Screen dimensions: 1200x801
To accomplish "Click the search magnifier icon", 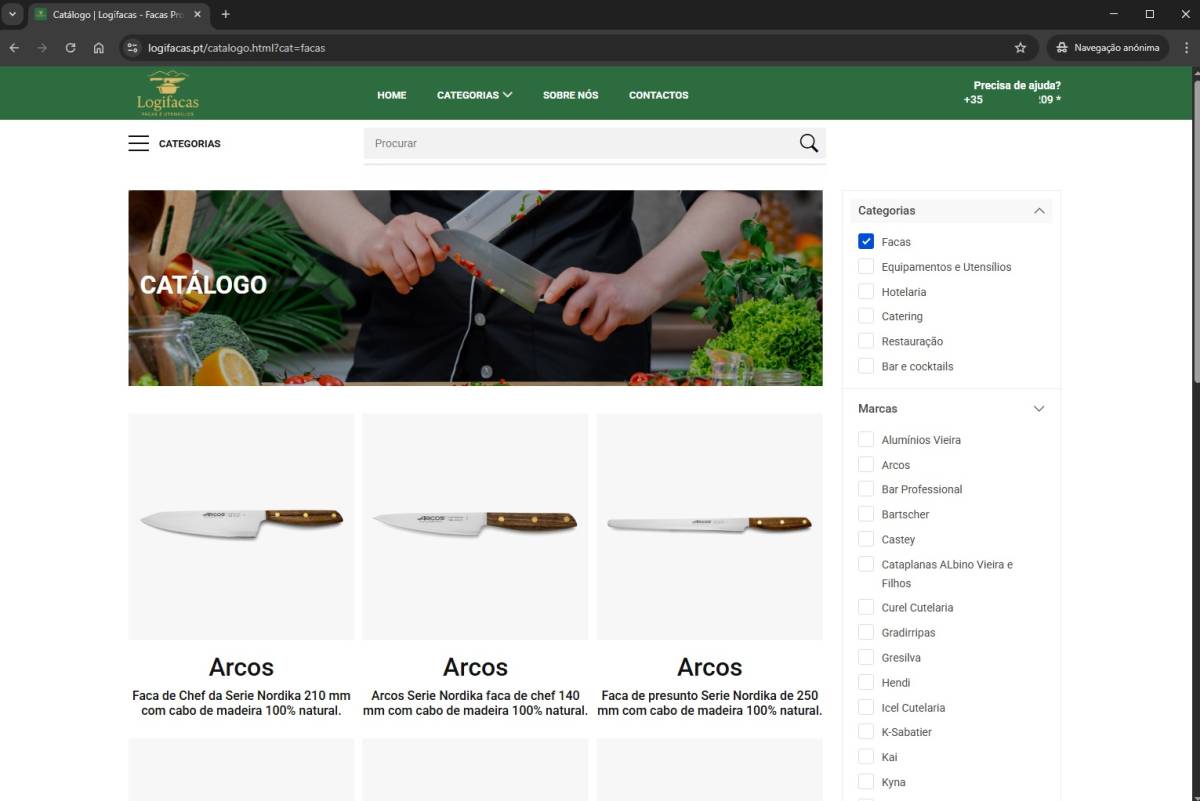I will pos(809,143).
